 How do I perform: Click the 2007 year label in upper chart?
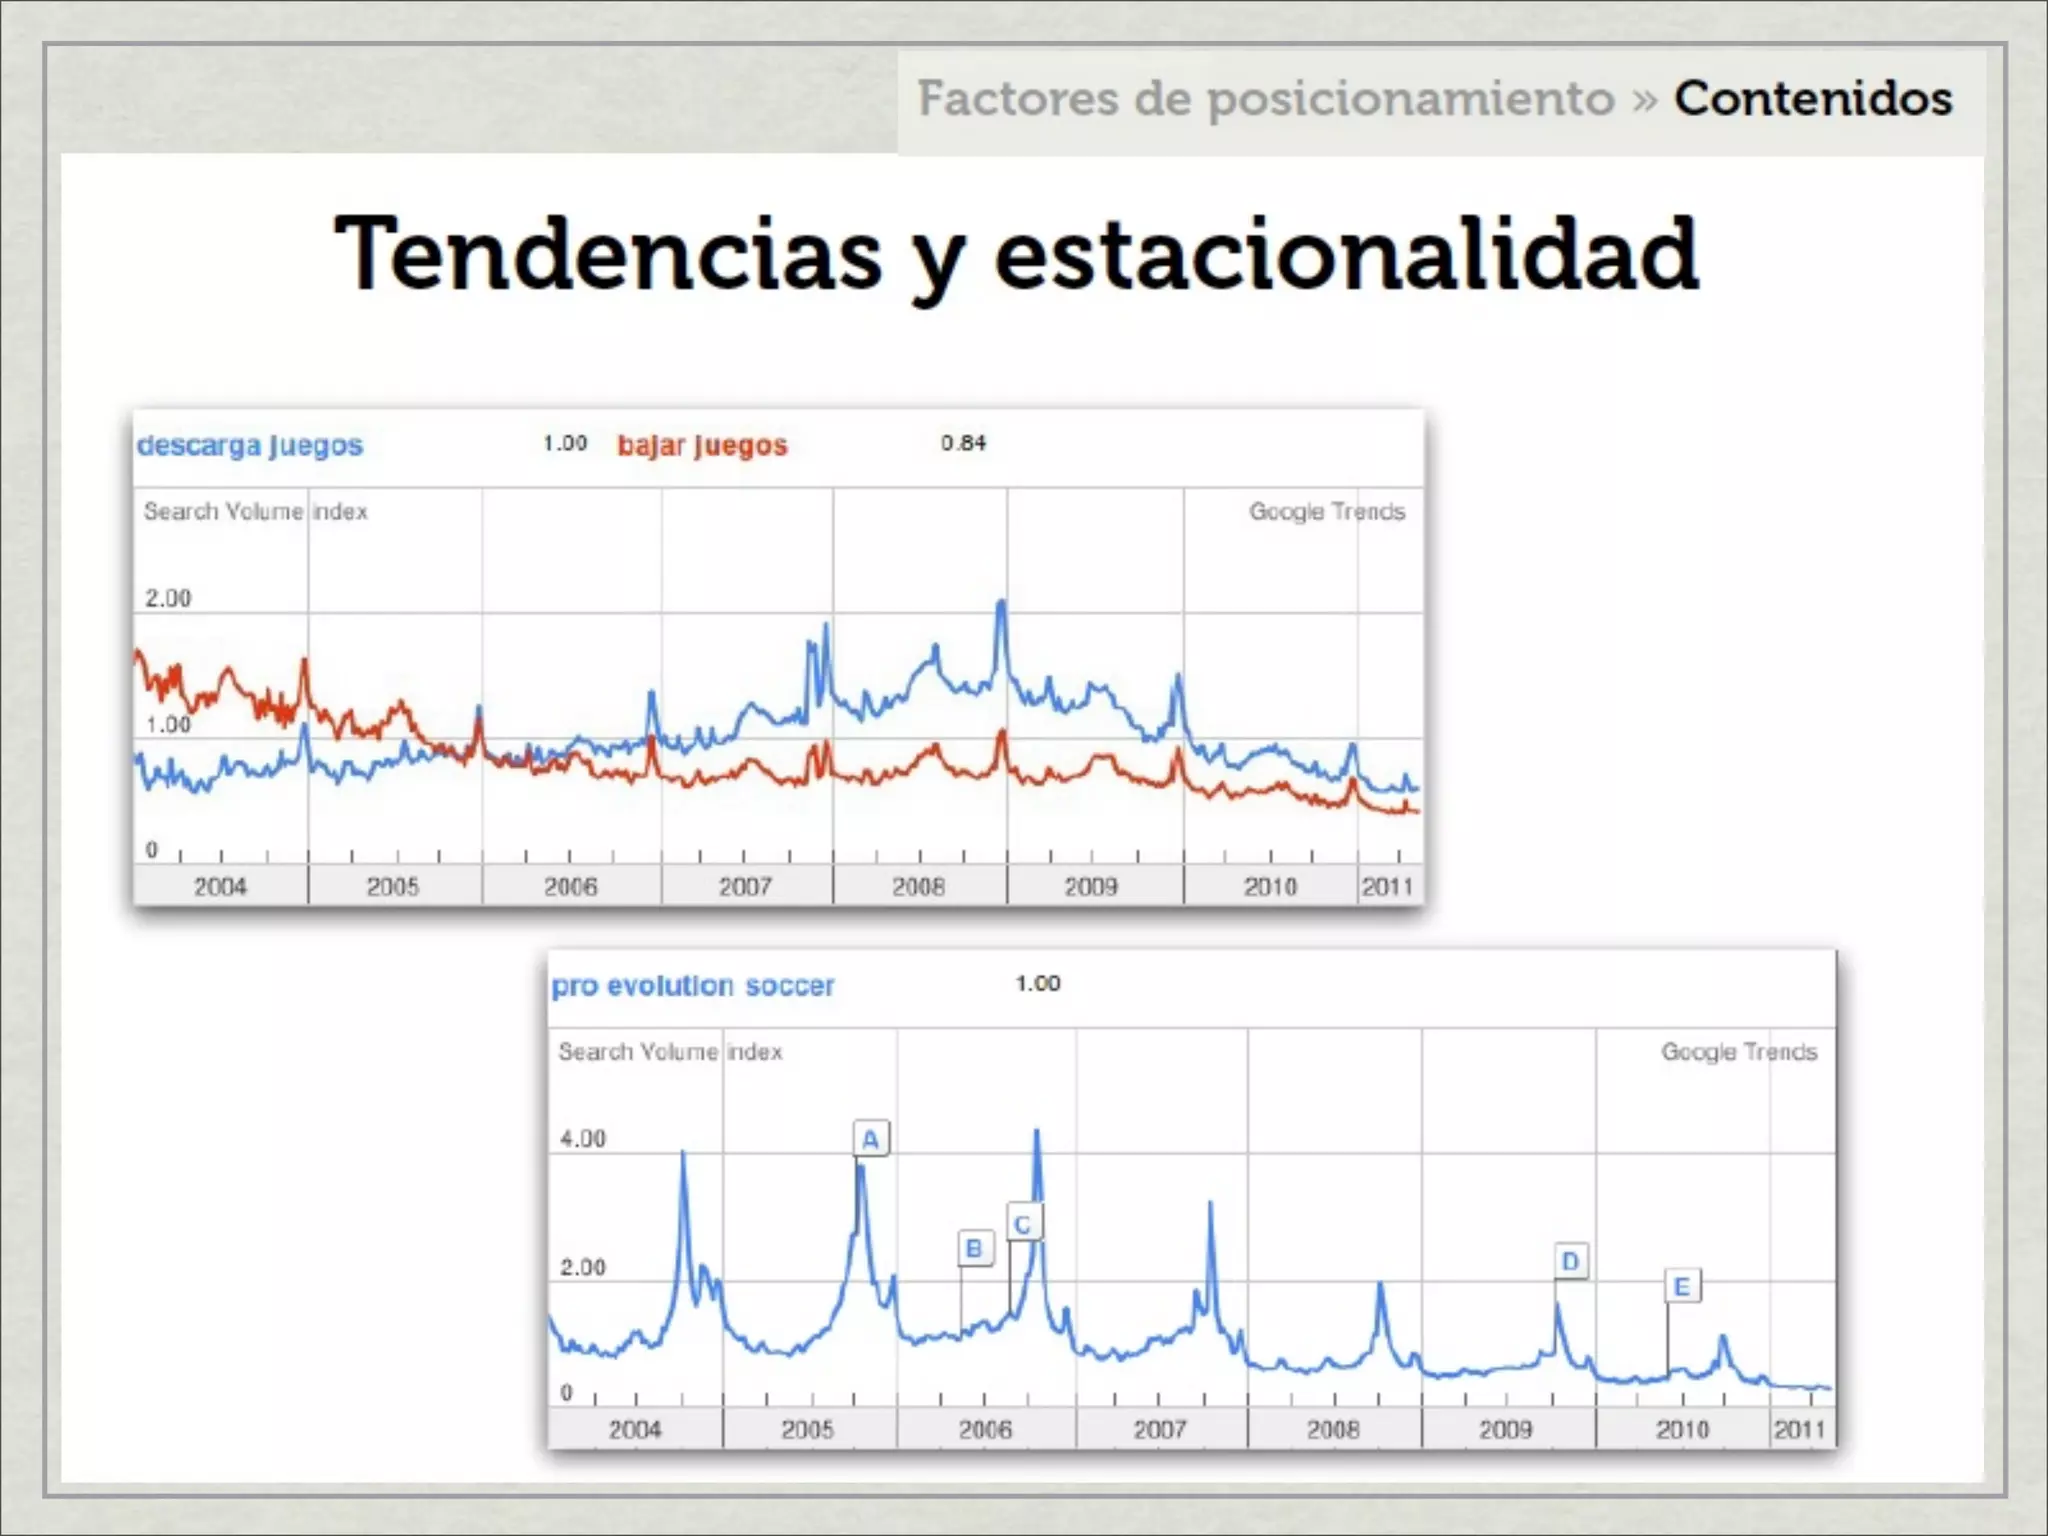click(x=746, y=886)
